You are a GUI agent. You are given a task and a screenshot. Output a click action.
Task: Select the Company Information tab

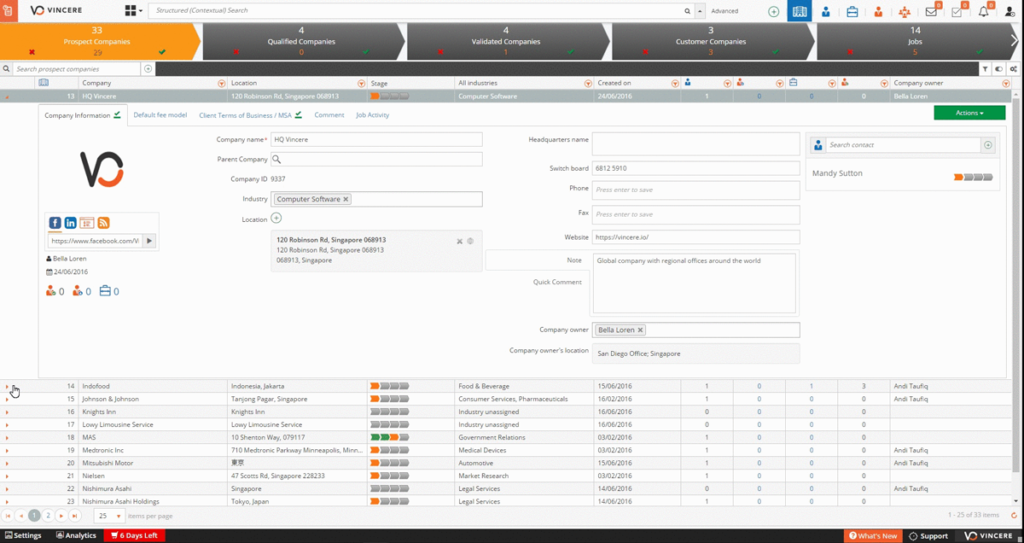pos(82,116)
